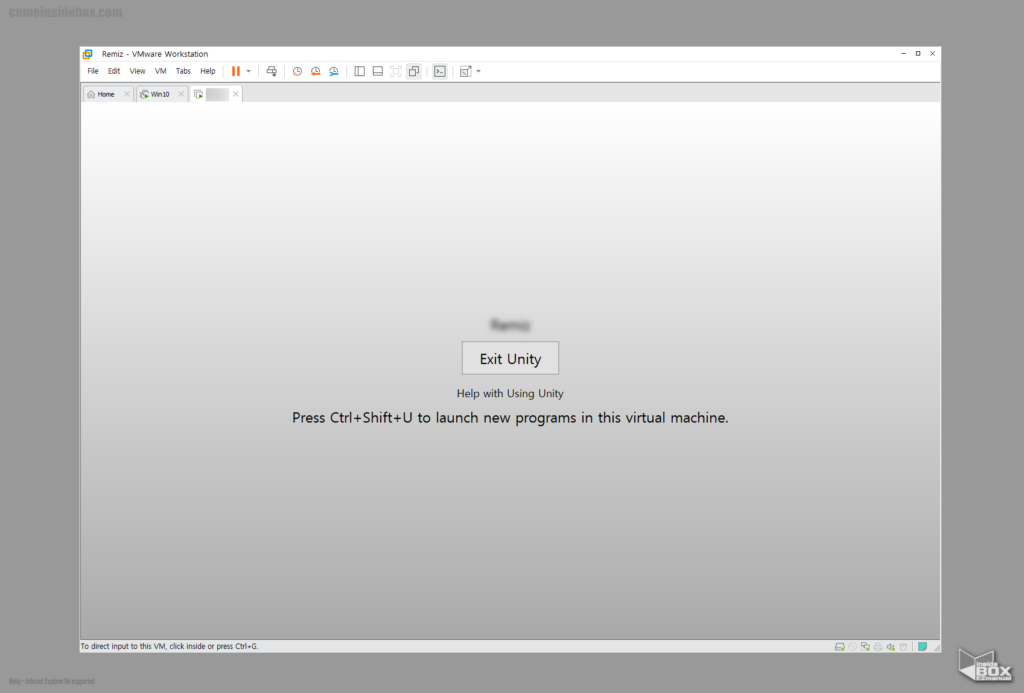This screenshot has width=1024, height=693.
Task: Open the Snapshot Manager icon
Action: [334, 71]
